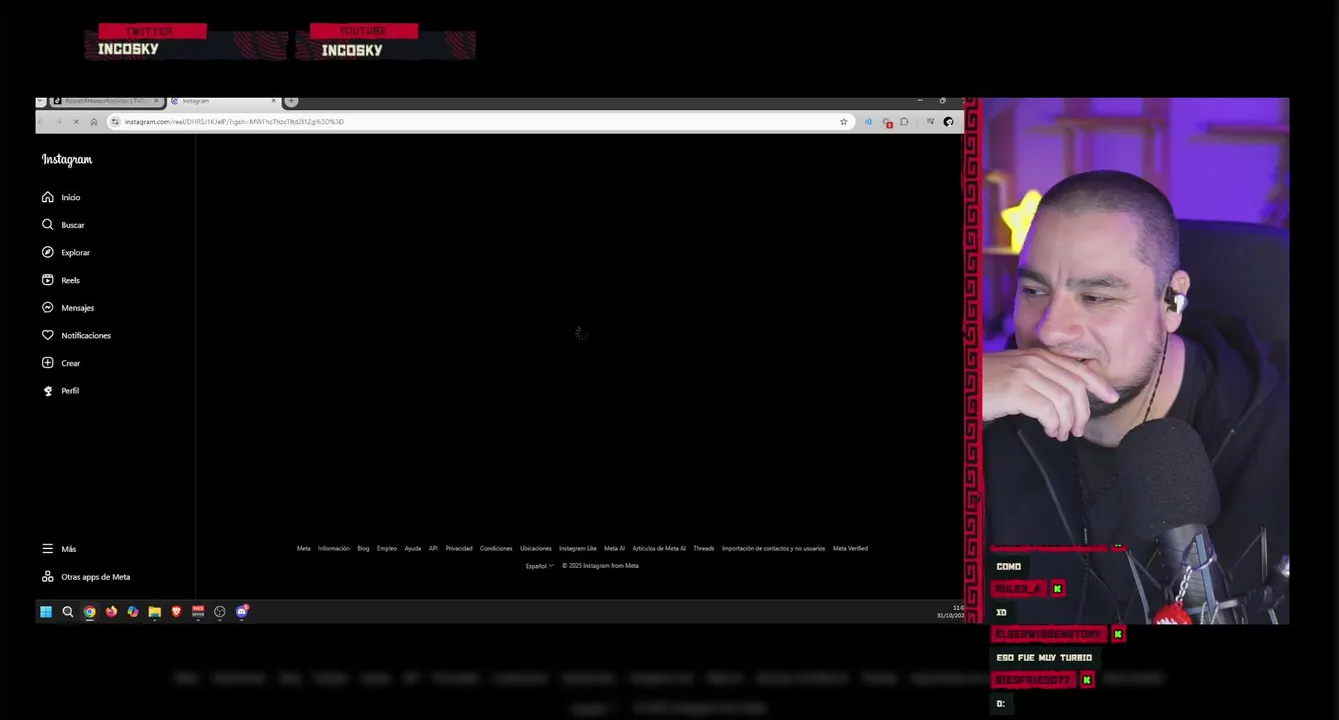Open Inicio in the Instagram sidebar
Image resolution: width=1339 pixels, height=720 pixels.
(61, 197)
